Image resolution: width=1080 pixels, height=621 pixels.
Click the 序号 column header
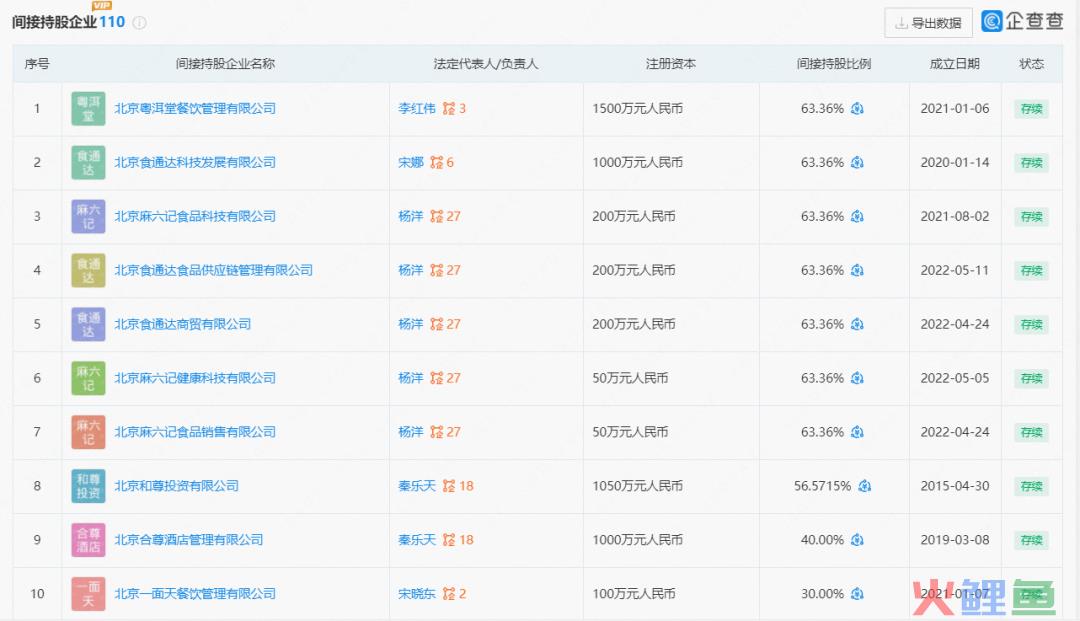pyautogui.click(x=37, y=64)
